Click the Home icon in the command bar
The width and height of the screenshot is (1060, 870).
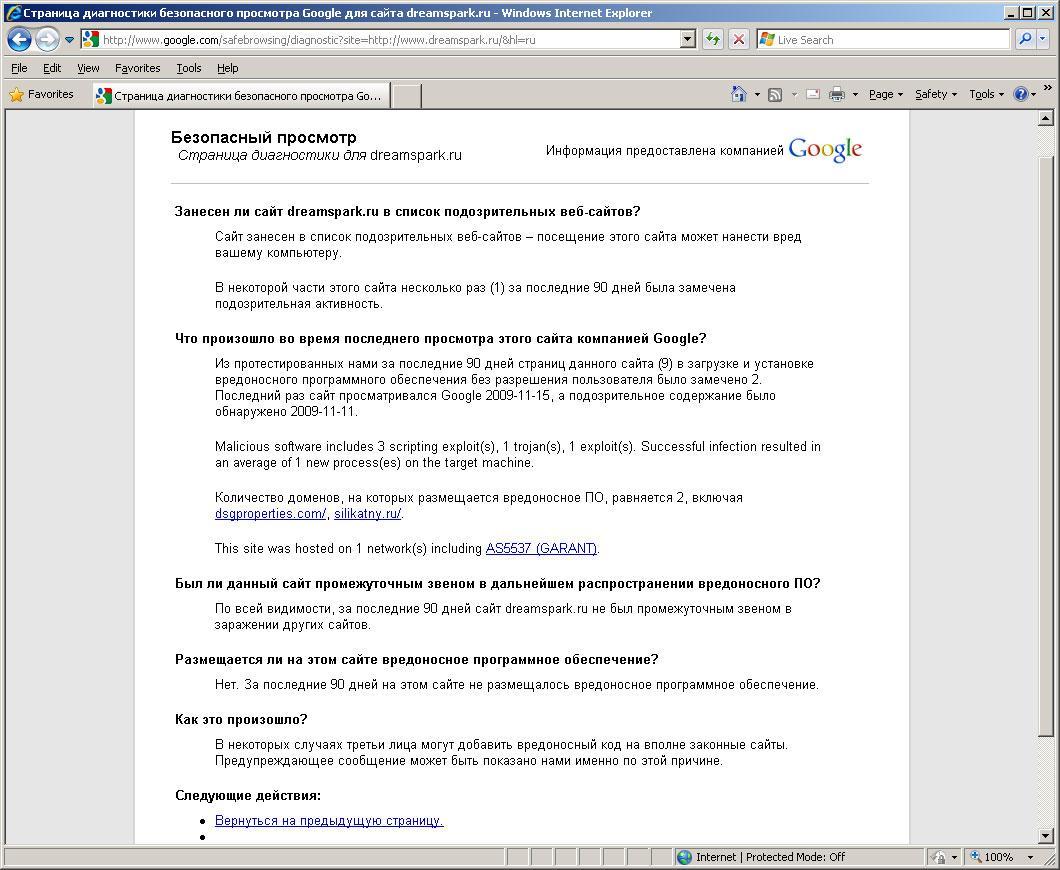738,94
